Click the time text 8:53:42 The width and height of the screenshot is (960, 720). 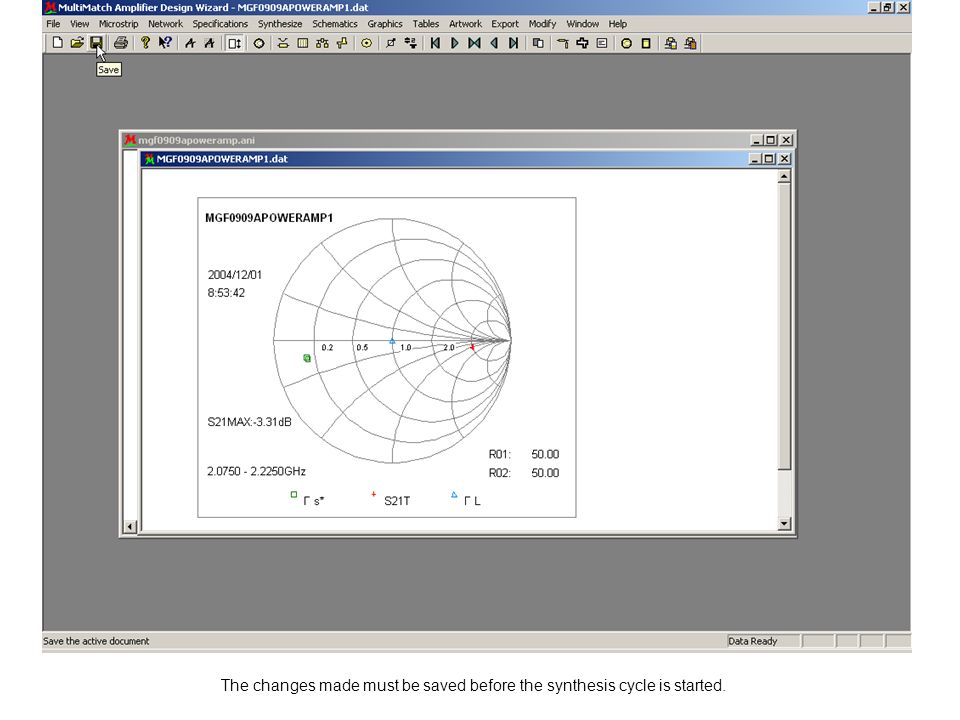[226, 293]
